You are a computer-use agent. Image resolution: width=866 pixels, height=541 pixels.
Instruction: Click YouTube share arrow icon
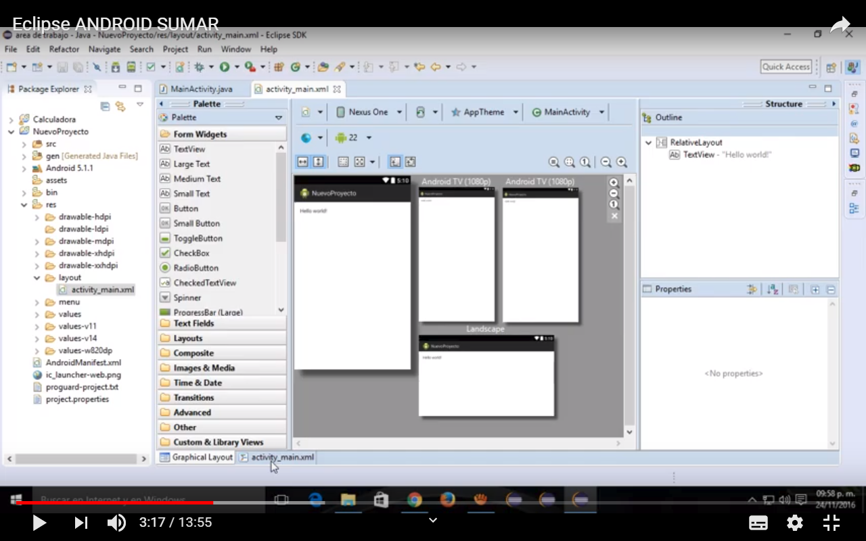point(840,25)
